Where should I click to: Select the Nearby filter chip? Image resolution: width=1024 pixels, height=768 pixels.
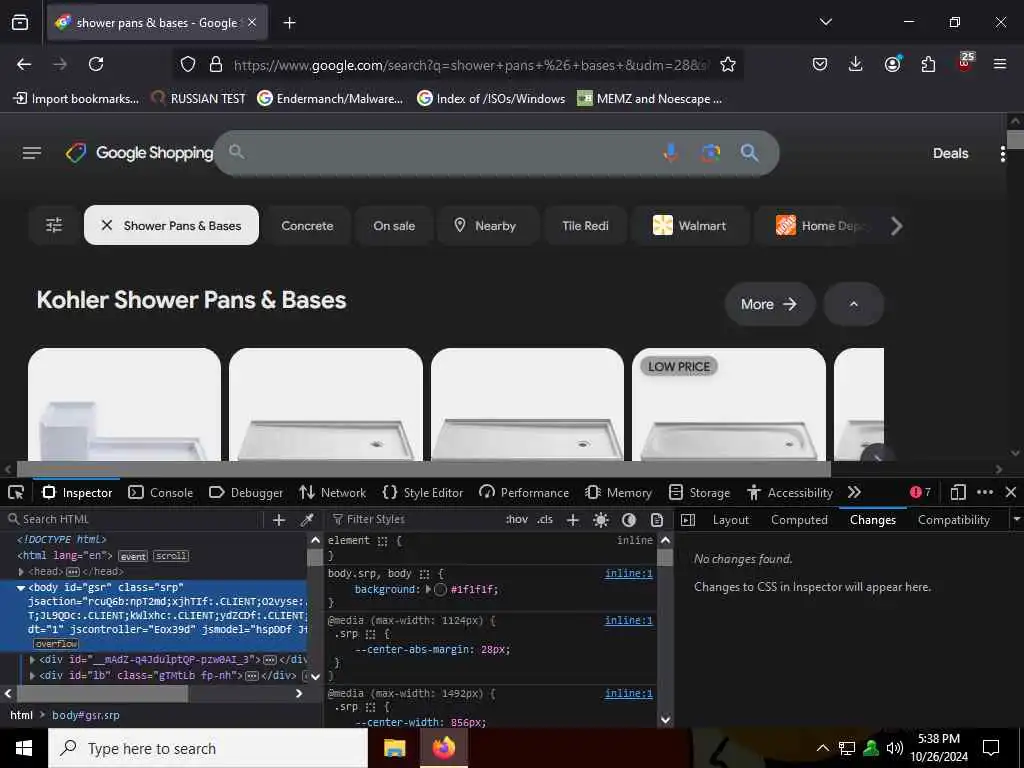point(486,225)
